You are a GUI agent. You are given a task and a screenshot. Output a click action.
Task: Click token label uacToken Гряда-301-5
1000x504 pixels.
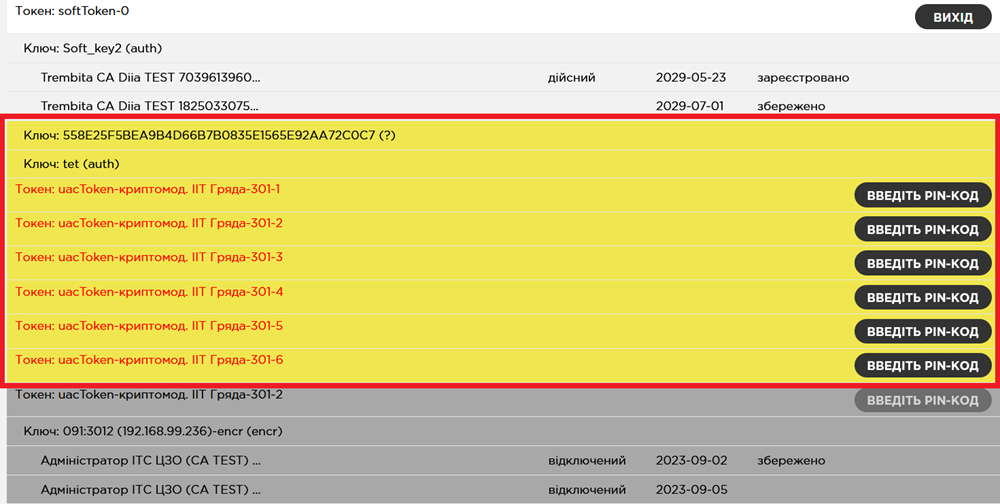[149, 326]
